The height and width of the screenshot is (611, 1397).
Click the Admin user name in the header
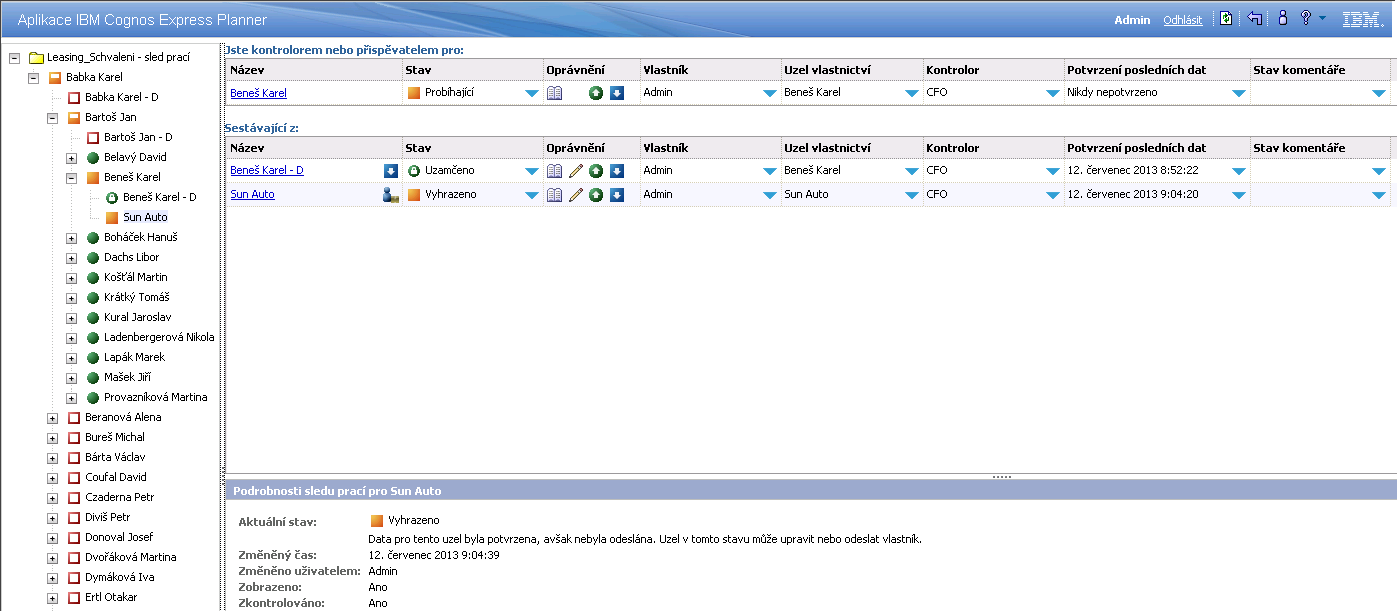[x=1134, y=20]
